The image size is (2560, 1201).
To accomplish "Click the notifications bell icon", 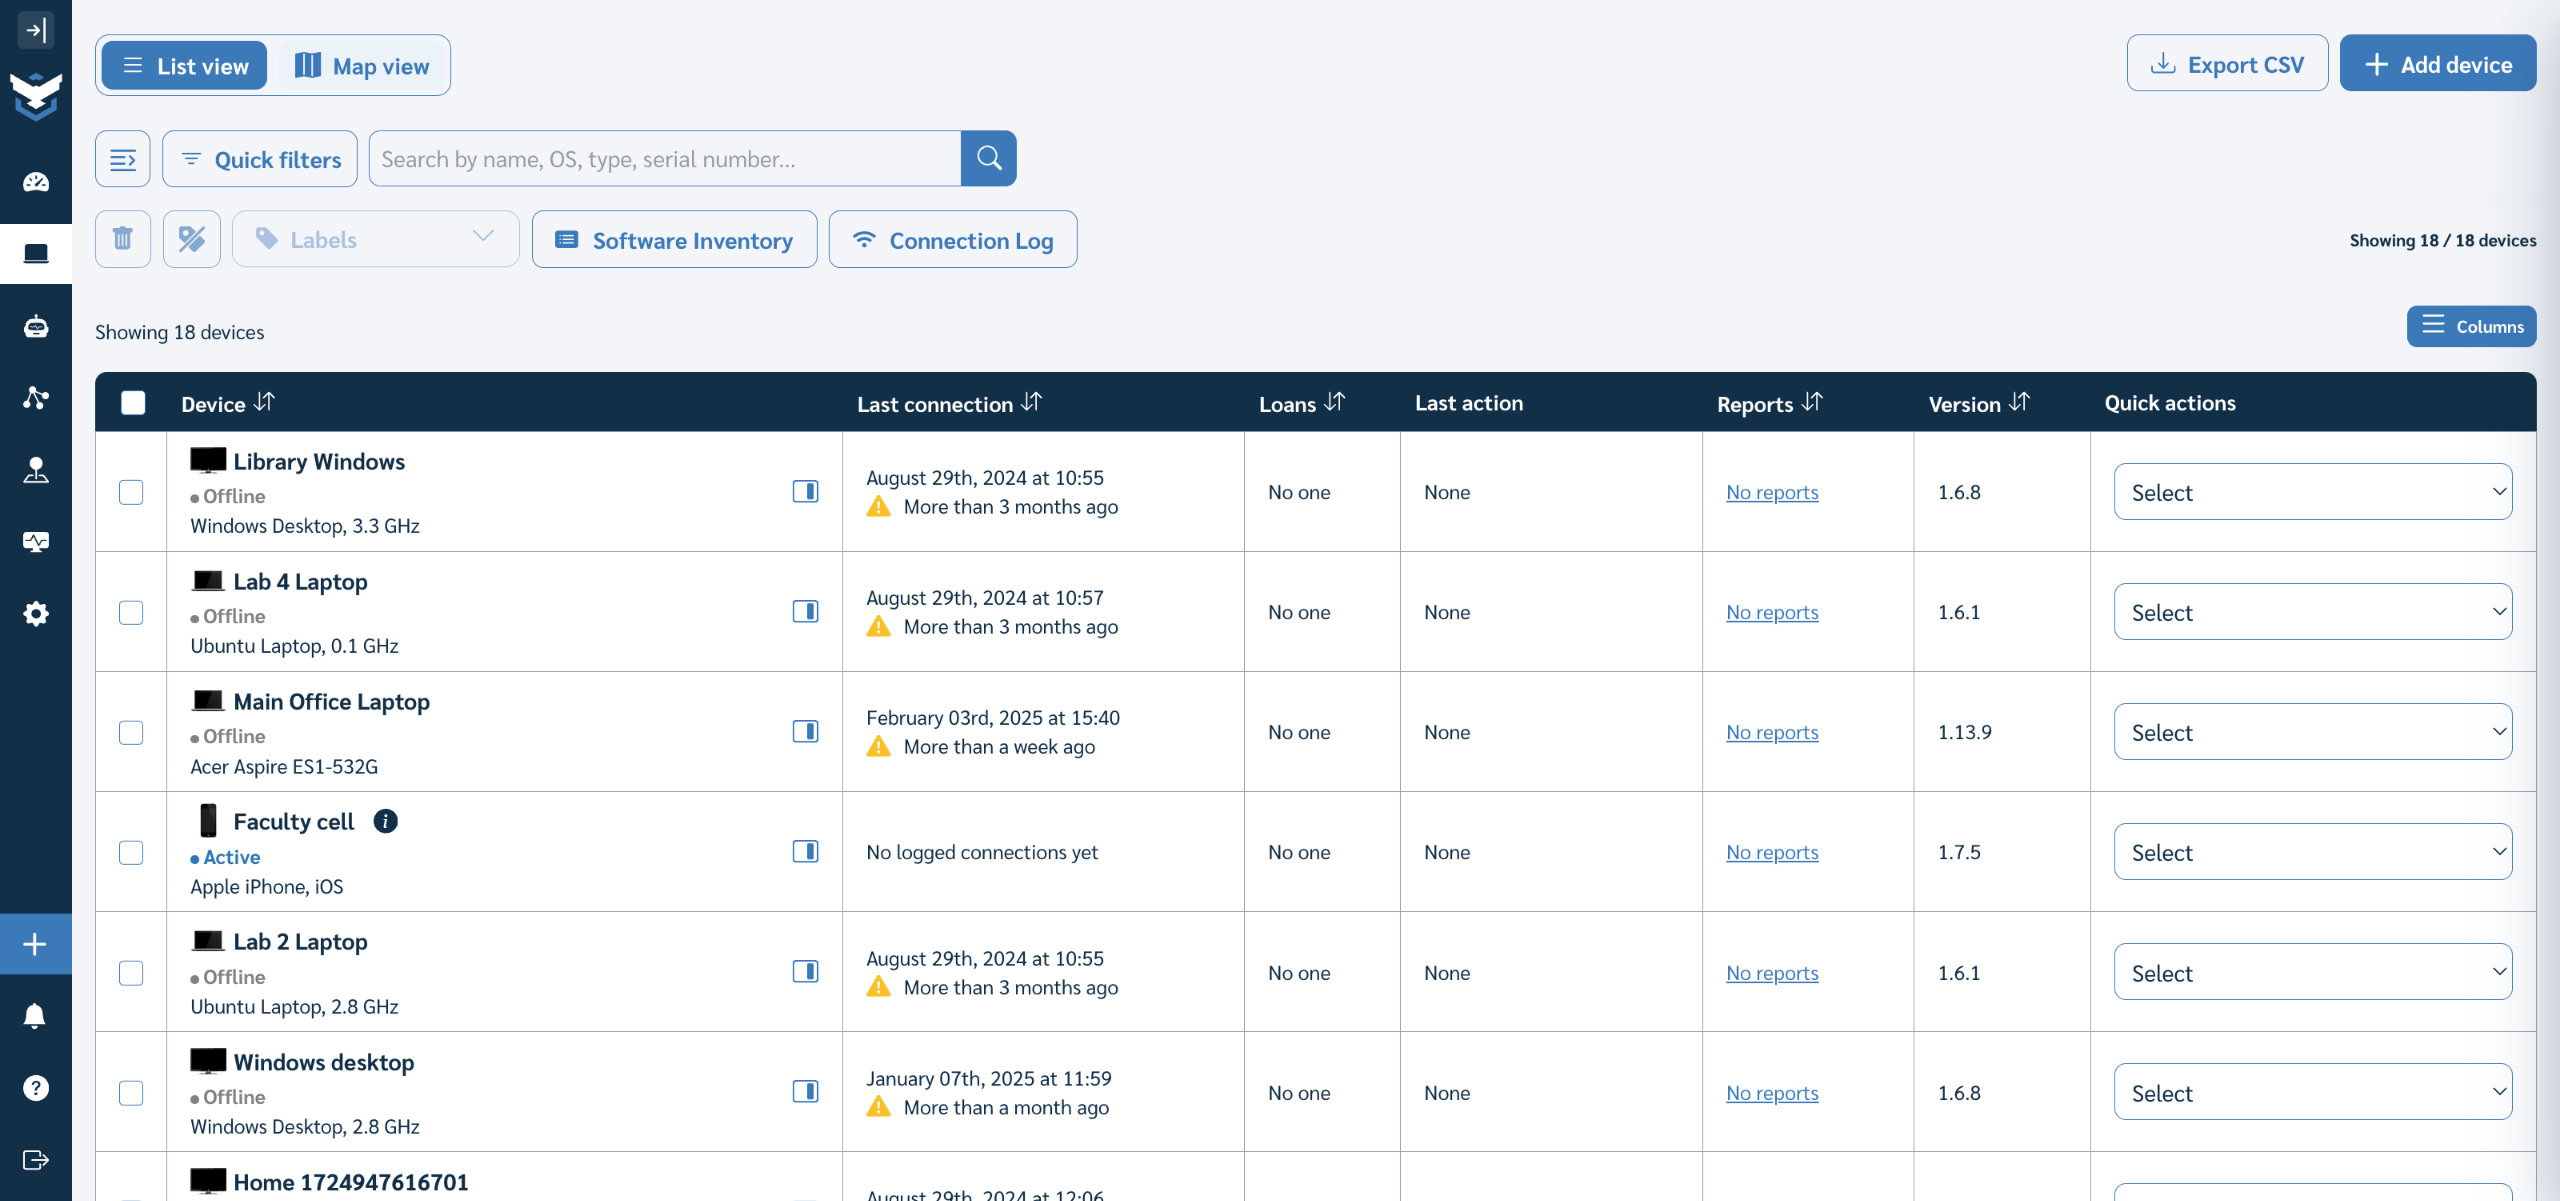I will (x=35, y=1016).
